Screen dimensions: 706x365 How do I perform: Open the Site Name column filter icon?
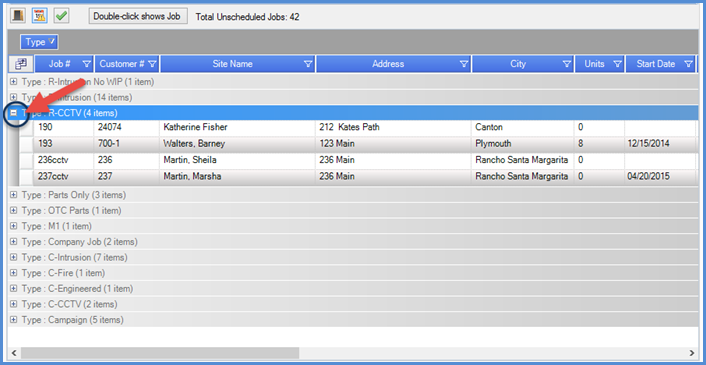(x=308, y=64)
